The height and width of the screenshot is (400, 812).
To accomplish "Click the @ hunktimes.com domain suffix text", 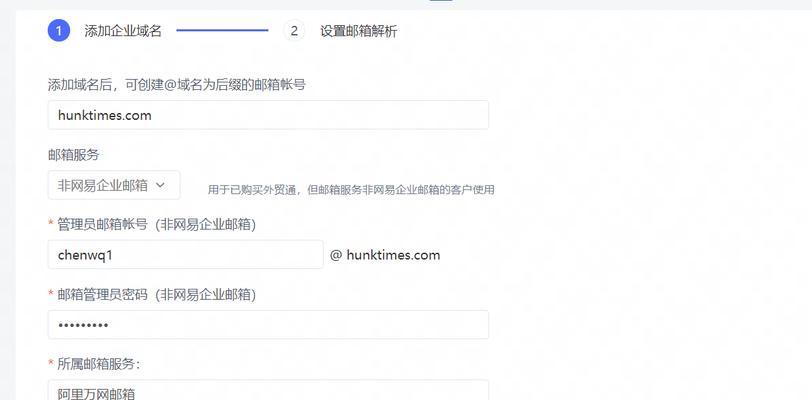I will tap(385, 255).
